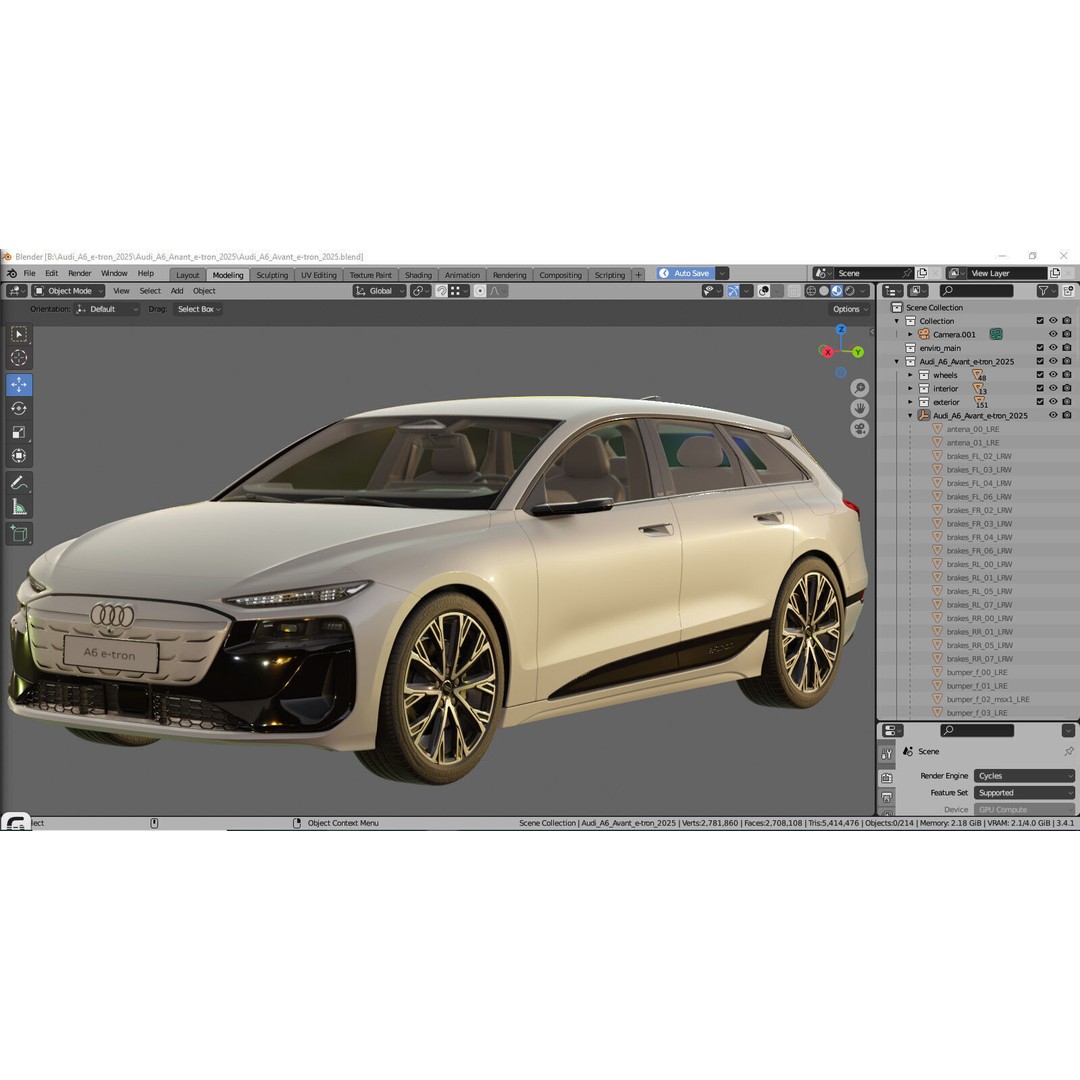Uncheck the wheels collection exclude checkbox
1080x1080 pixels.
point(1040,375)
